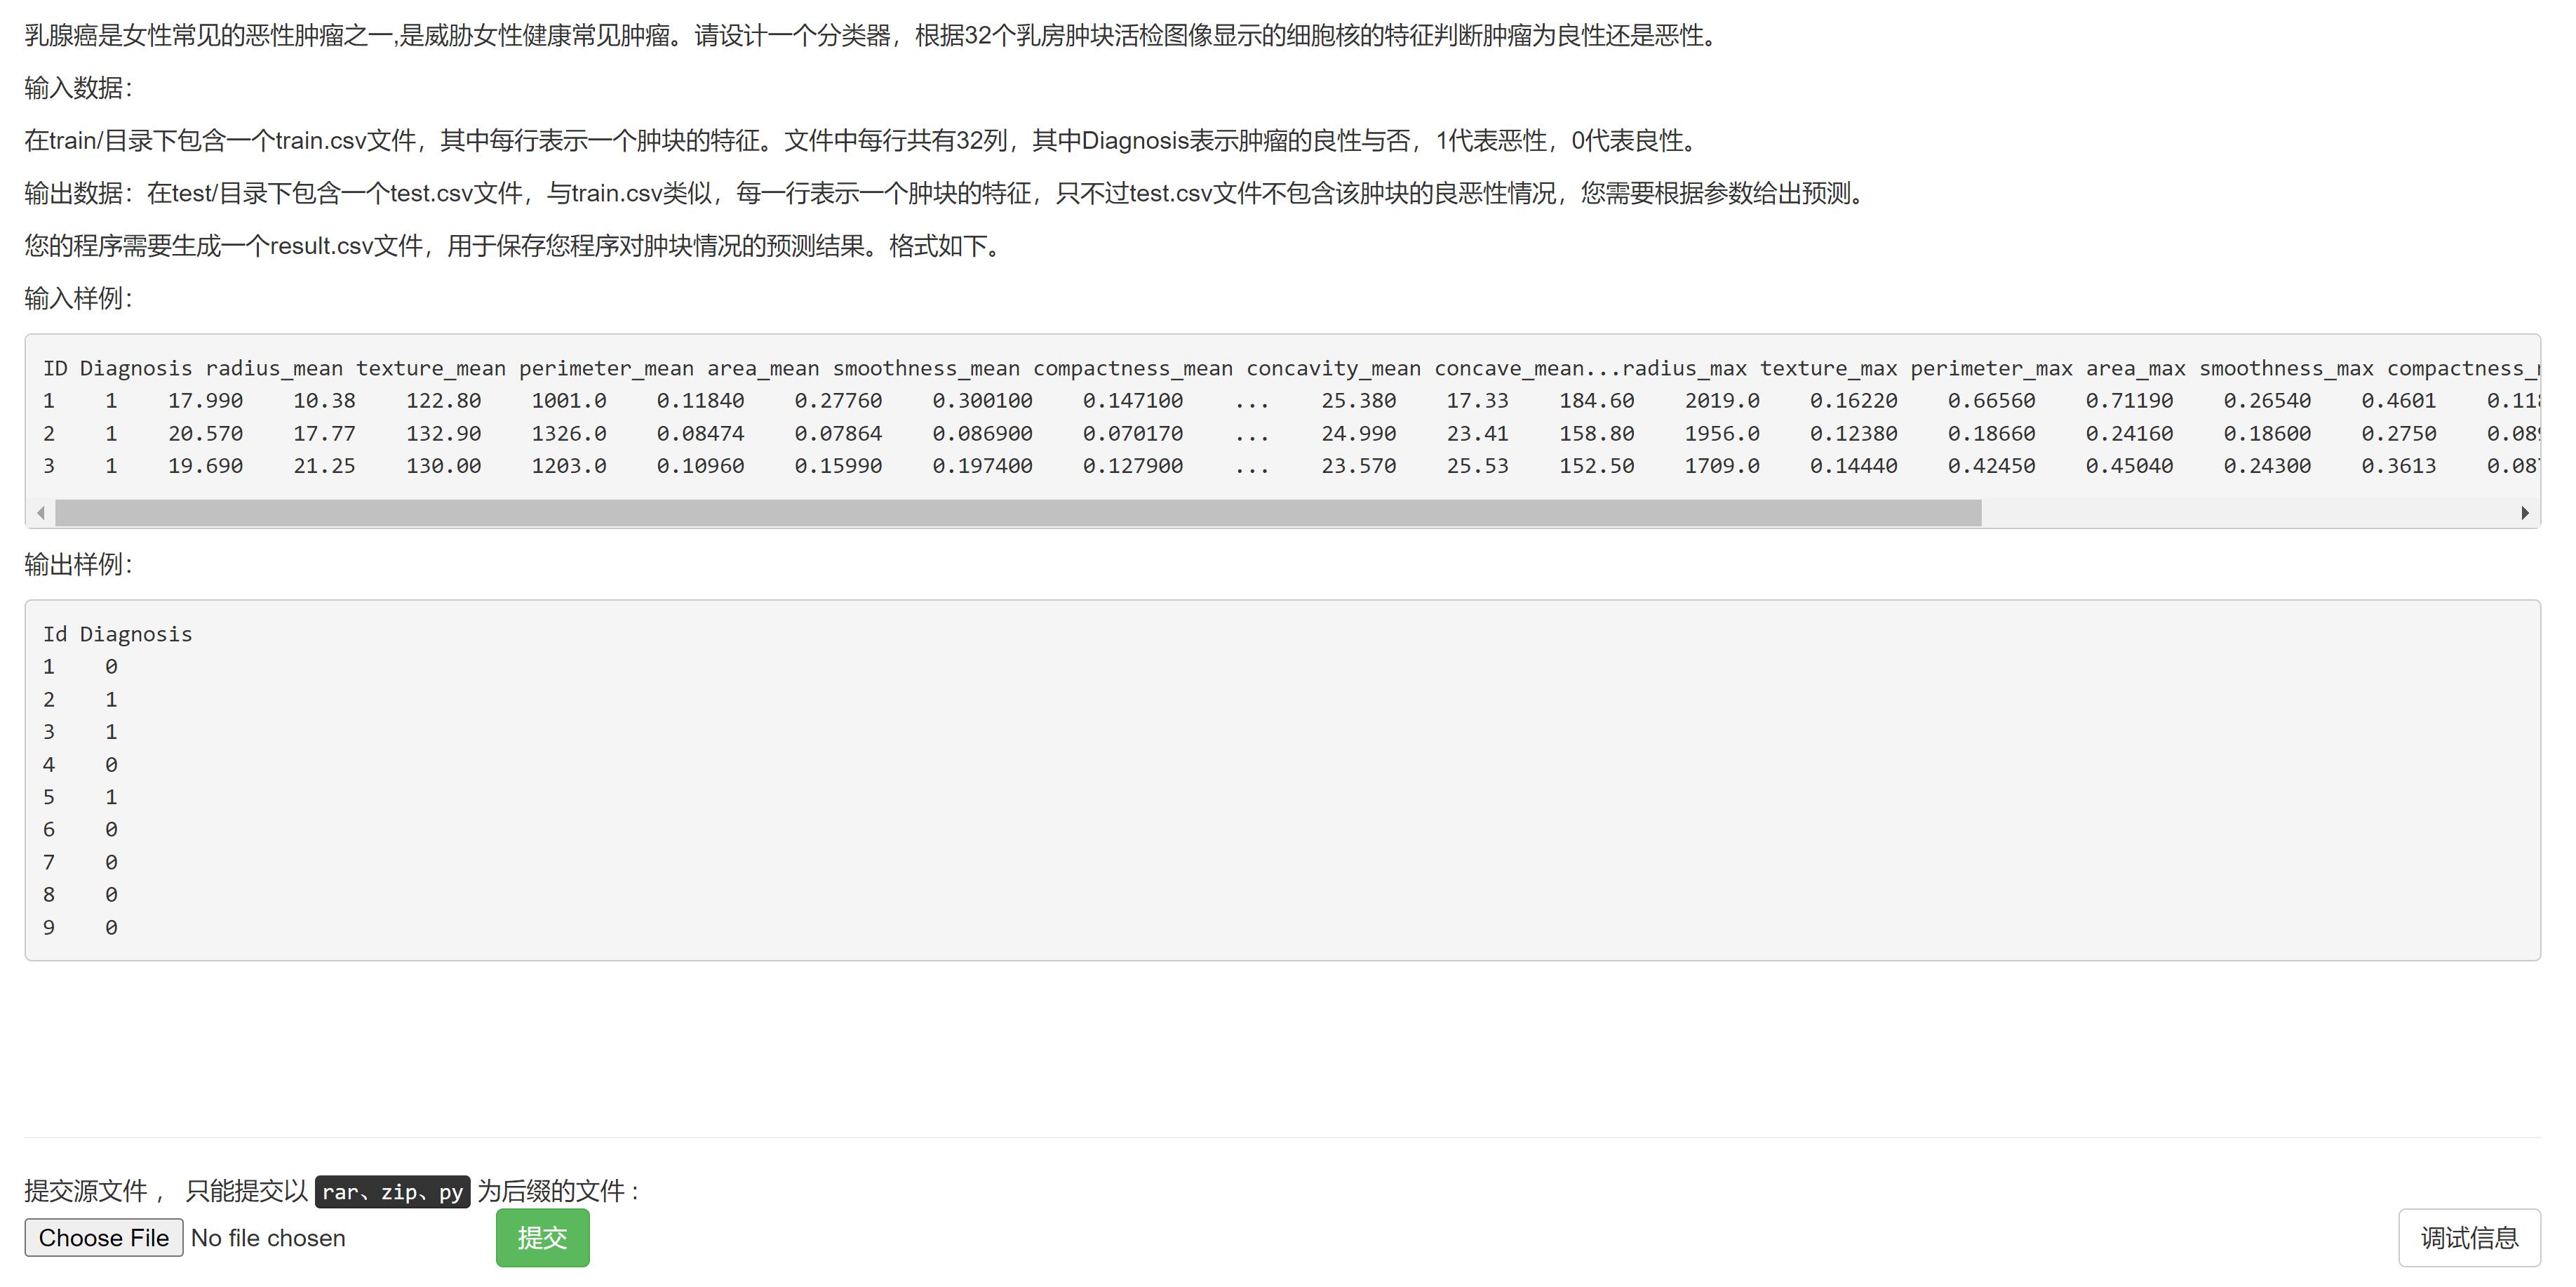Click the texture_max column header
Image resolution: width=2576 pixels, height=1287 pixels.
coord(1828,368)
